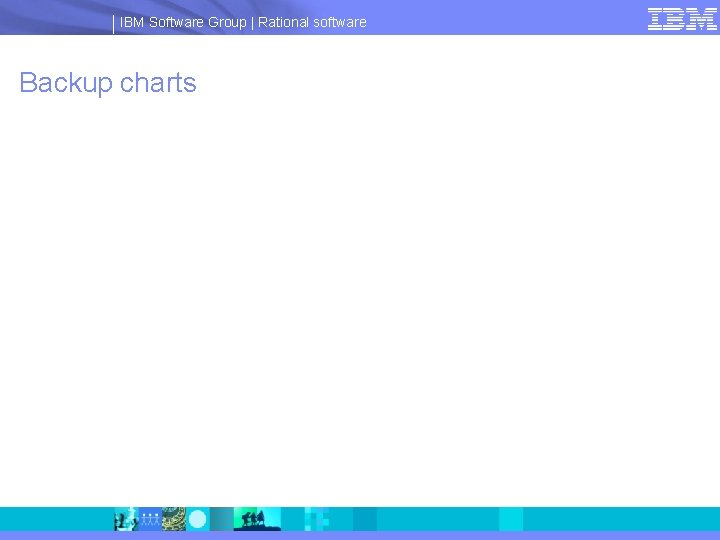Click the IBM logo in header
The width and height of the screenshot is (720, 540).
tap(682, 19)
